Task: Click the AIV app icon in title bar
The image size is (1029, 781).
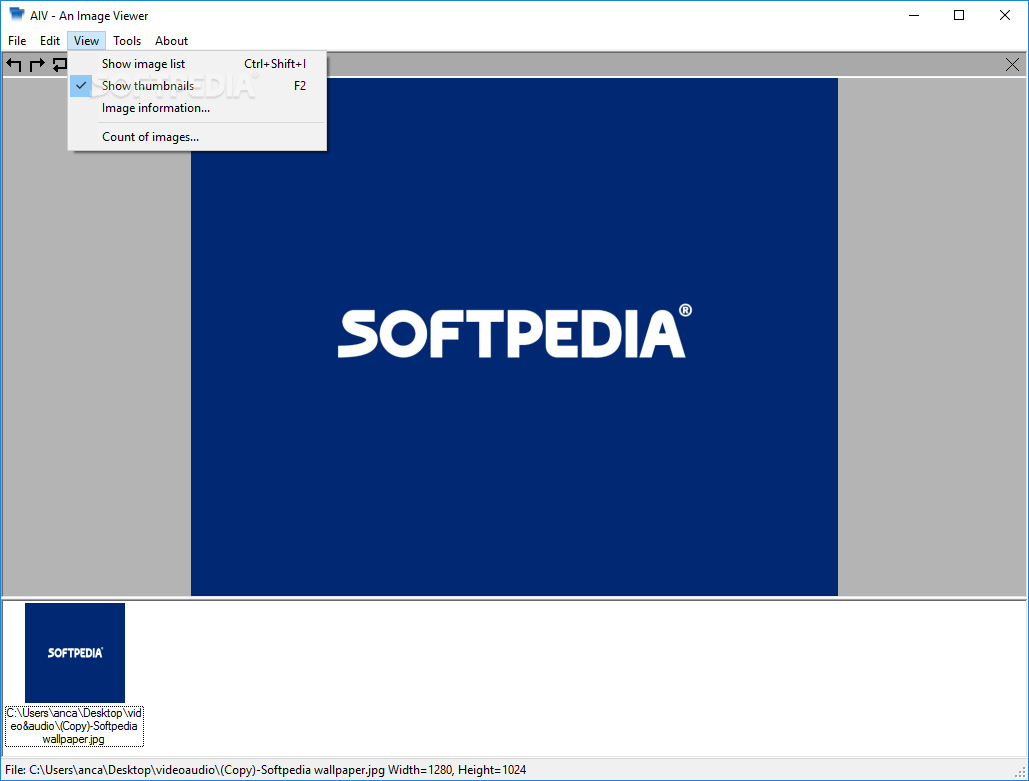Action: click(17, 14)
